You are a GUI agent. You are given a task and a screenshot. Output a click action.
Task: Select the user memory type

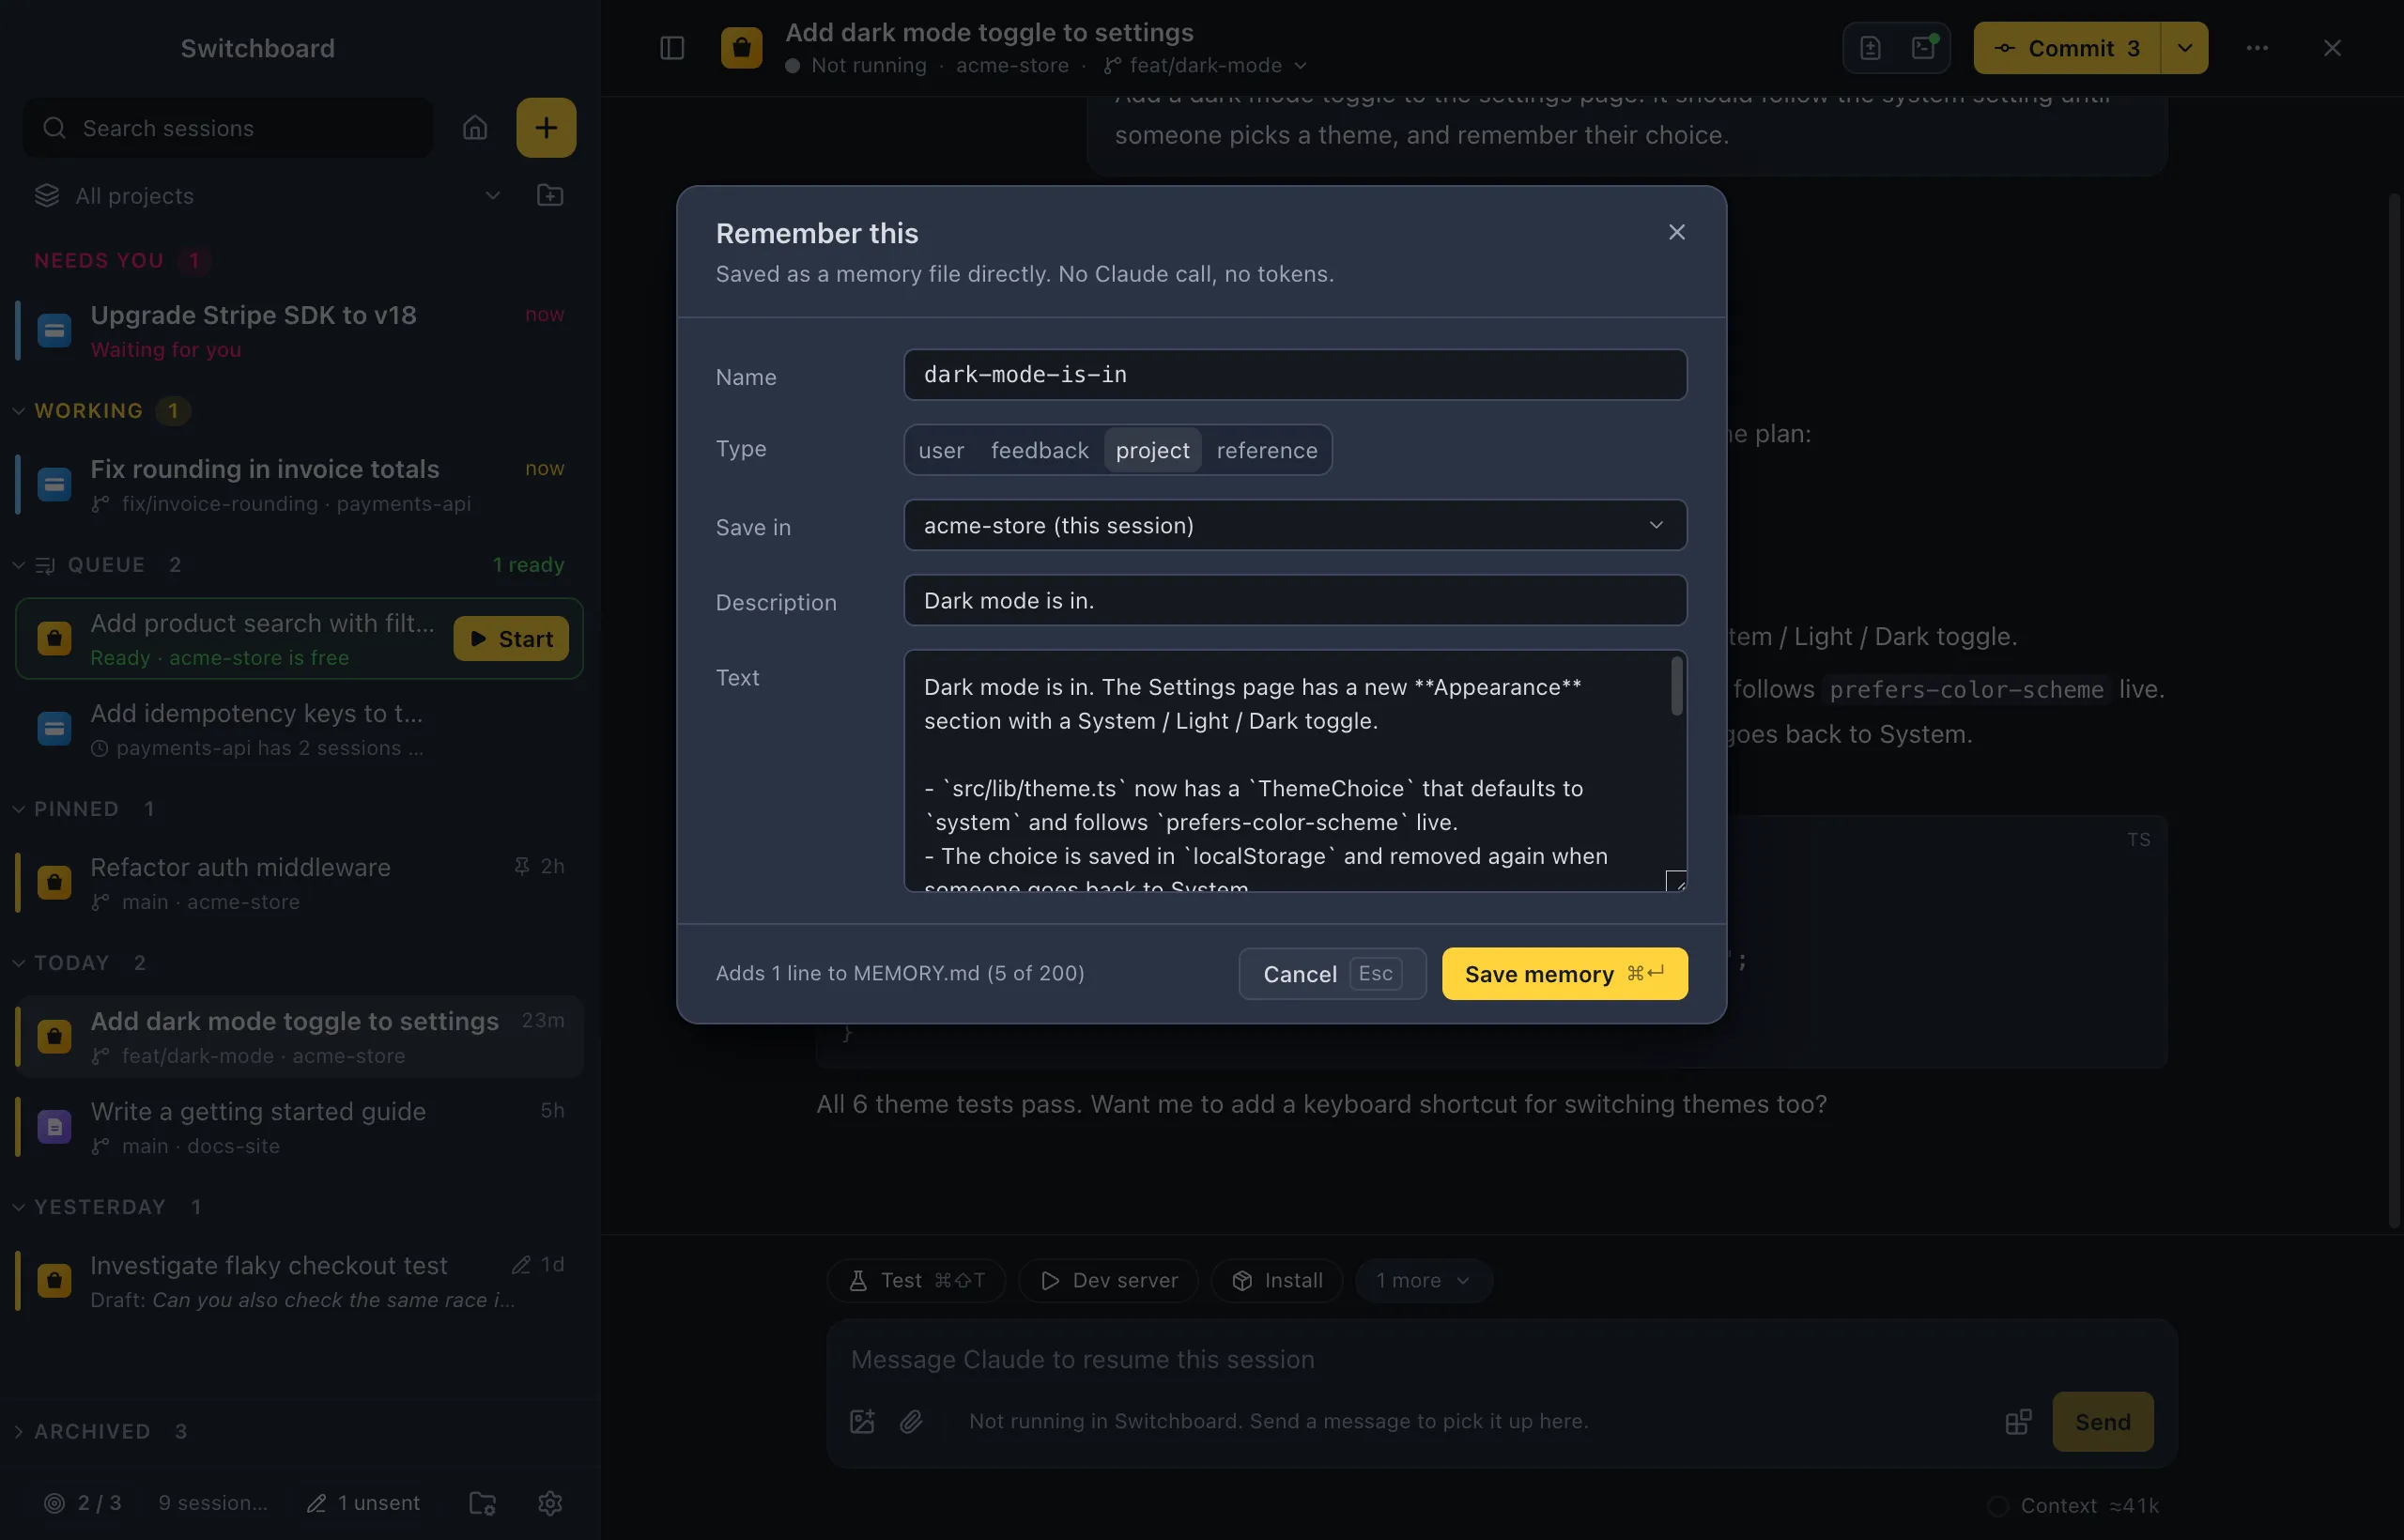click(x=941, y=450)
